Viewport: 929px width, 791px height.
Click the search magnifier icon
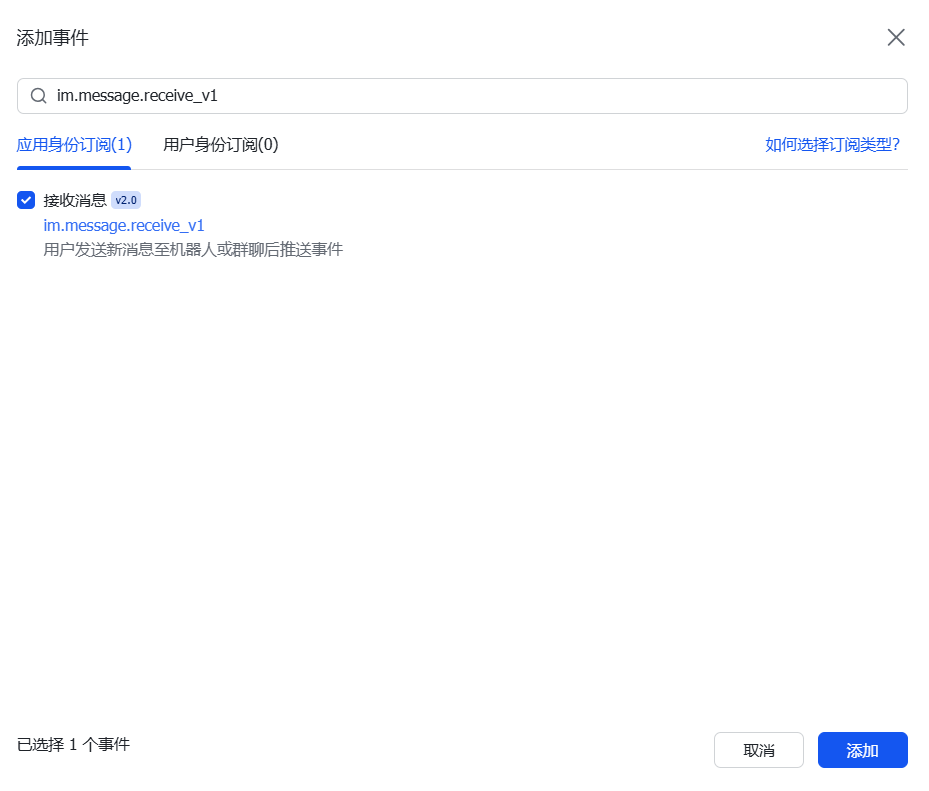tap(39, 95)
